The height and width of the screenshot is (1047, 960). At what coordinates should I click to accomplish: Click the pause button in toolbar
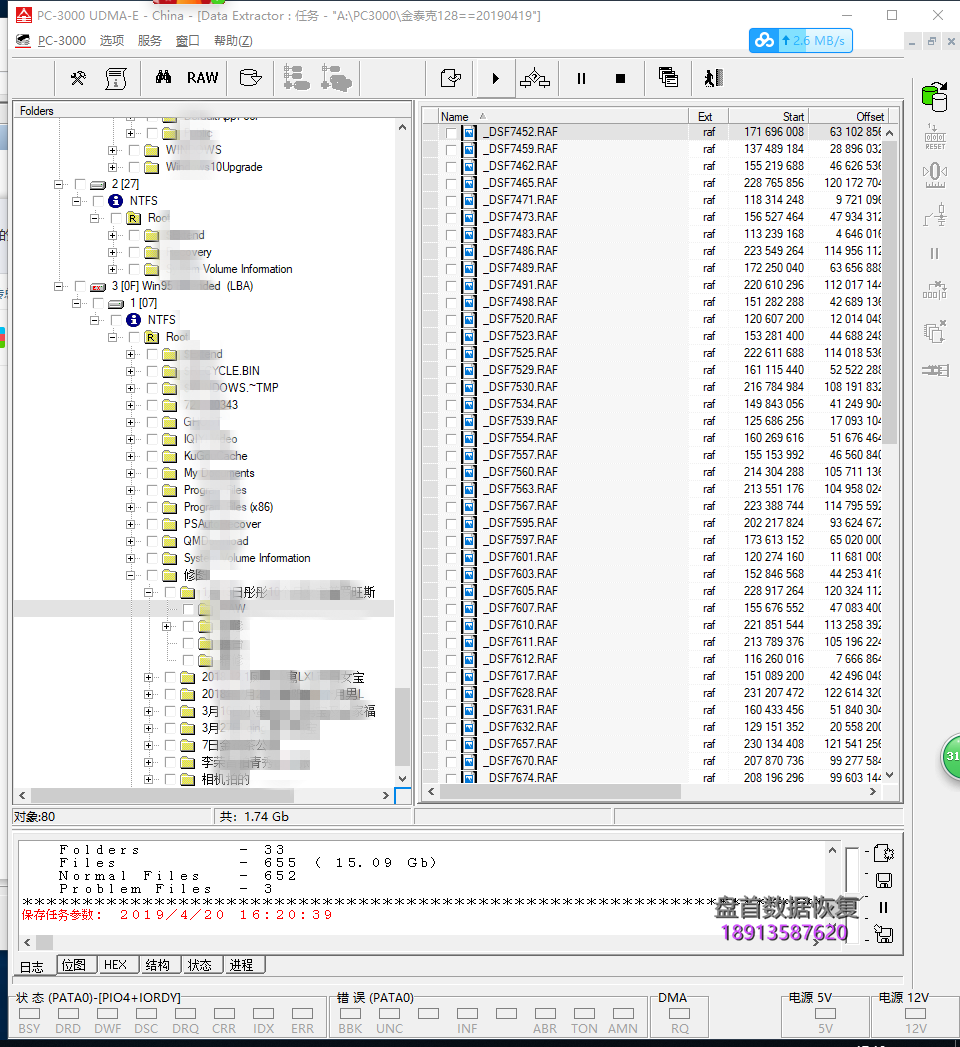[581, 78]
